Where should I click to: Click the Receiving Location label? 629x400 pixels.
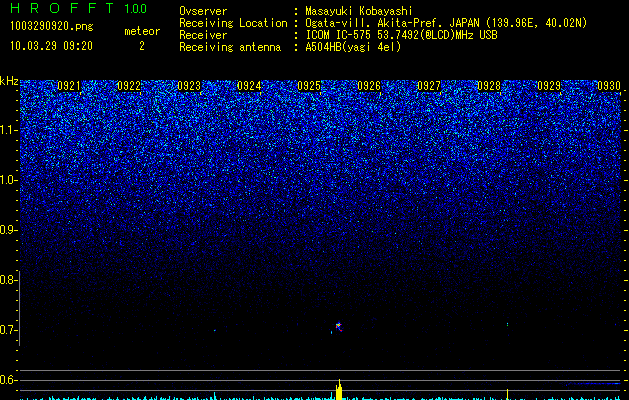(x=233, y=23)
